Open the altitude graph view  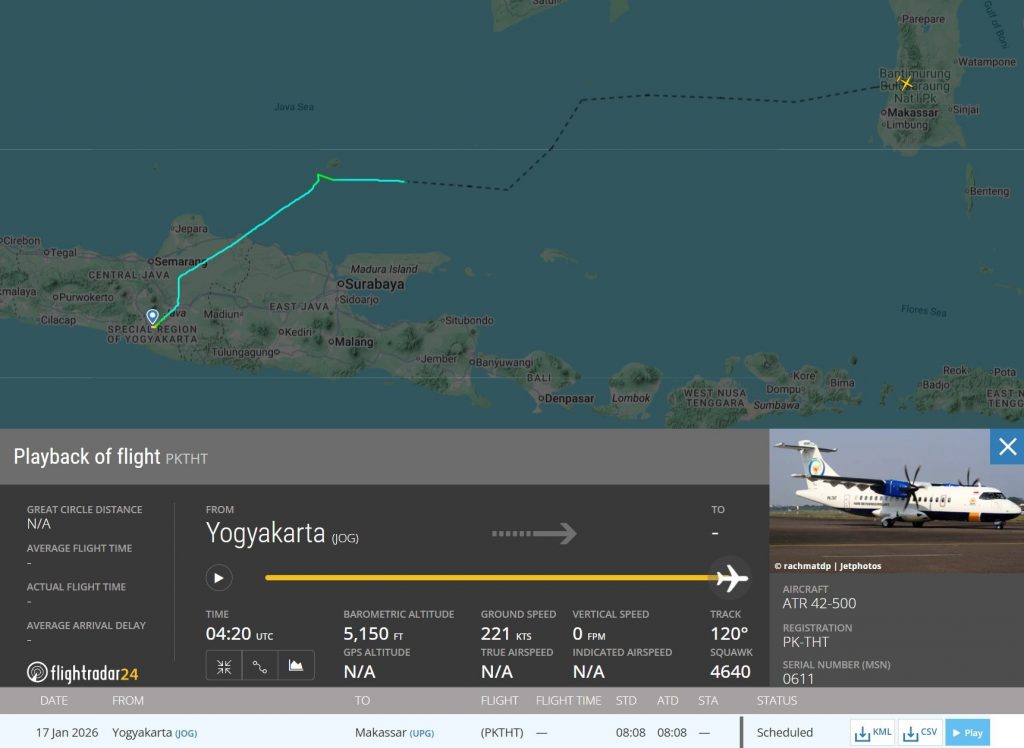[x=296, y=665]
